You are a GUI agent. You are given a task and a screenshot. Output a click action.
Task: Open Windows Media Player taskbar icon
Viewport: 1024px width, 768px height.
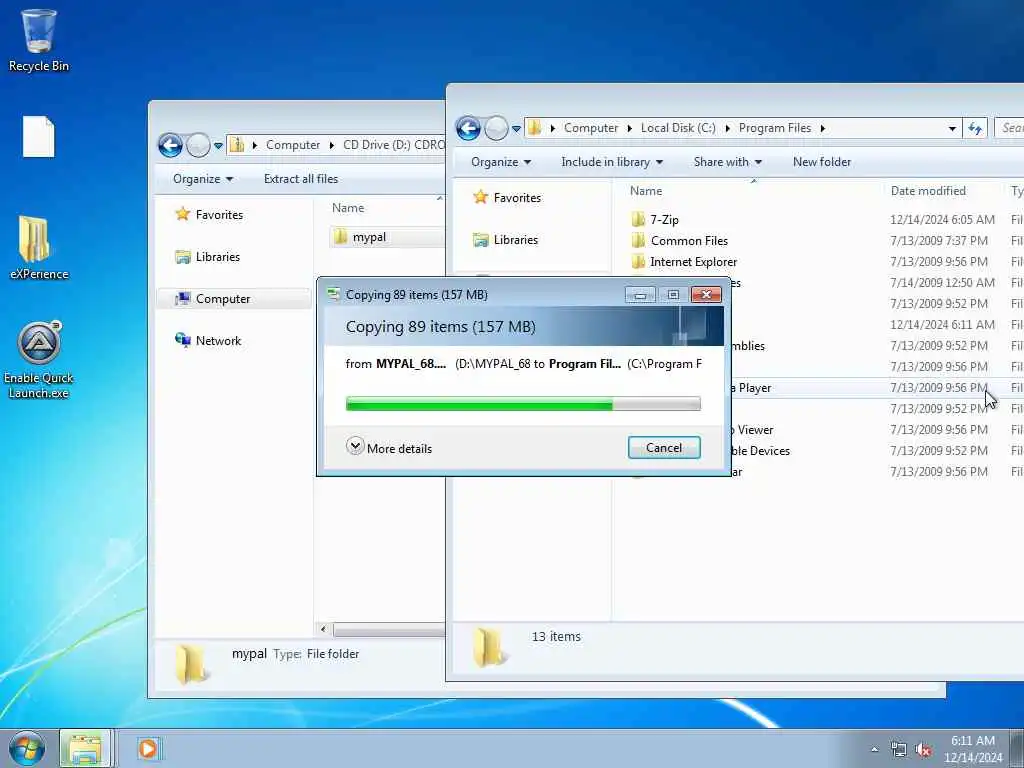(148, 748)
